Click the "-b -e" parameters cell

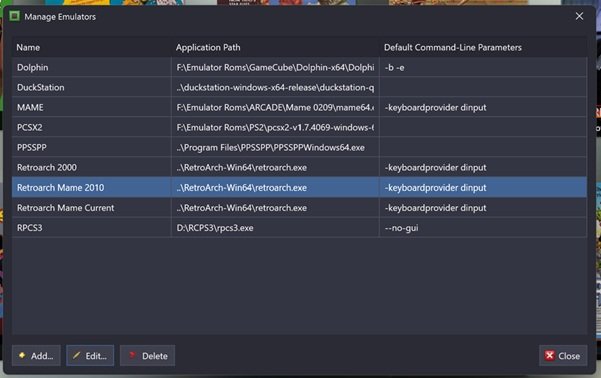point(483,67)
